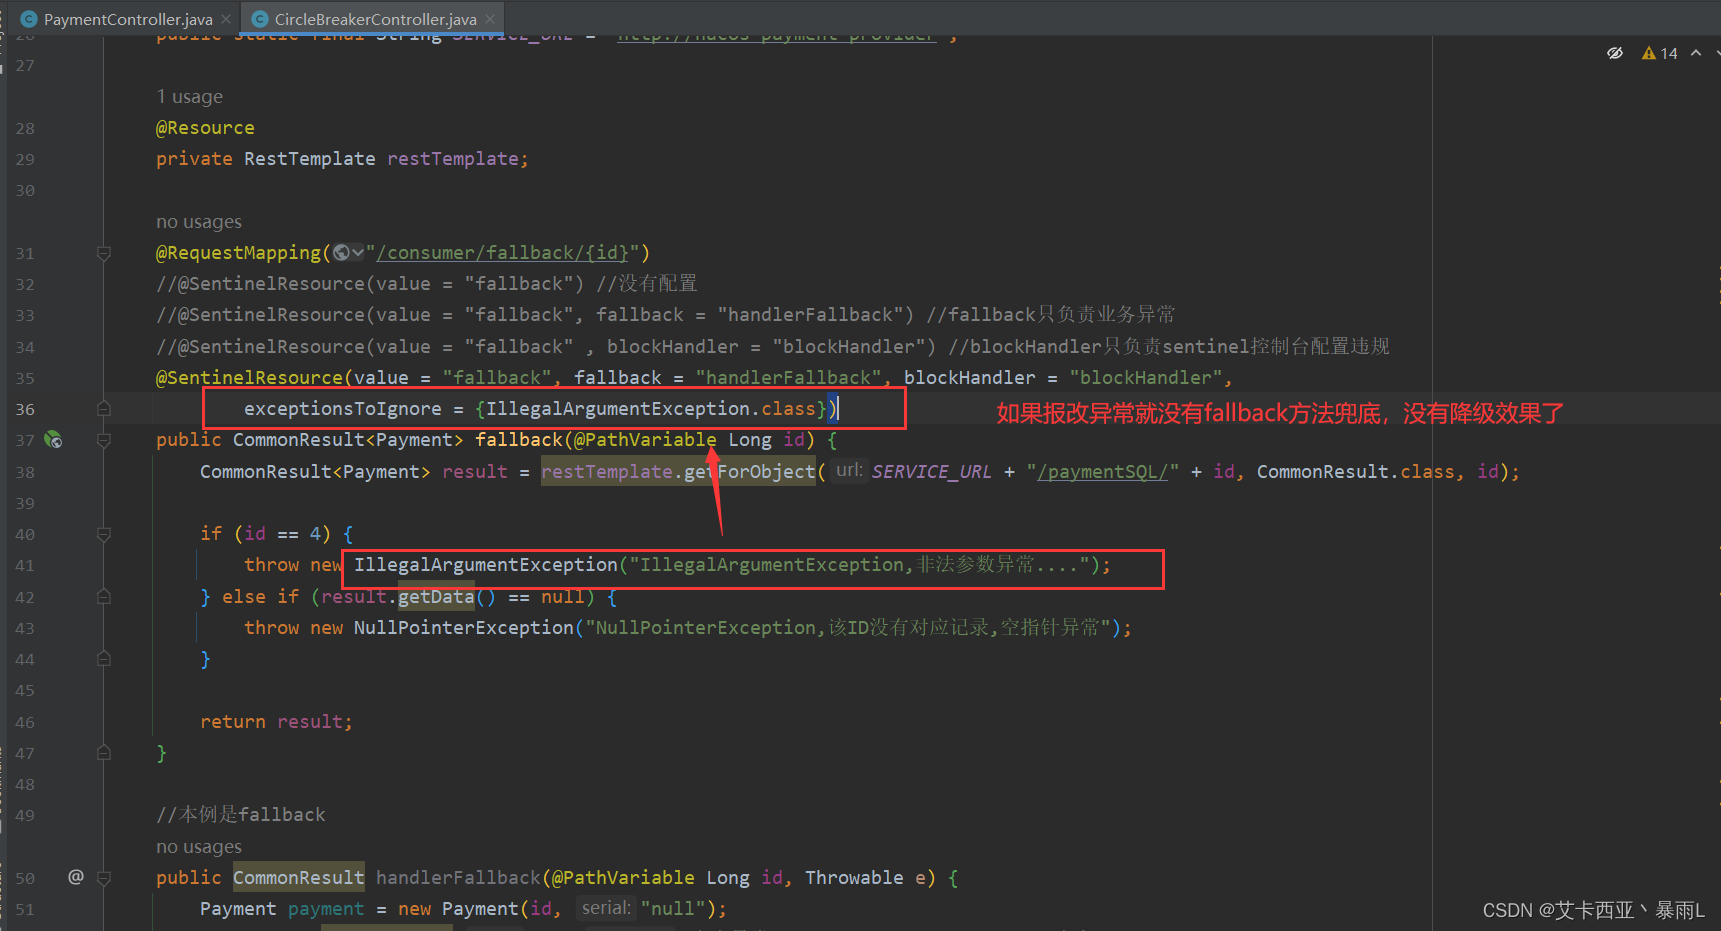The height and width of the screenshot is (931, 1721).
Task: Click the class icon on PaymentController.java tab
Action: (29, 19)
